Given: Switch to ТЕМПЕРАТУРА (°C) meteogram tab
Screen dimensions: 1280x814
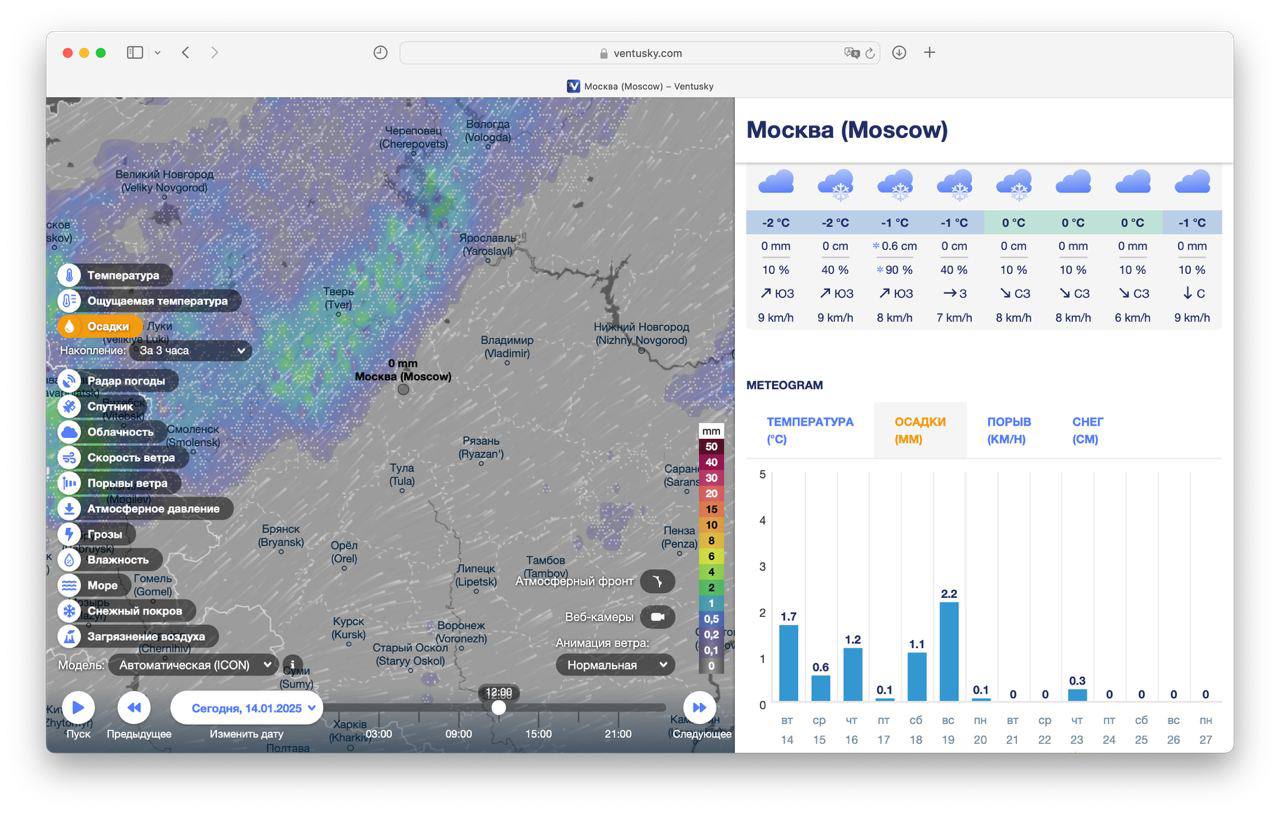Looking at the screenshot, I should coord(810,430).
